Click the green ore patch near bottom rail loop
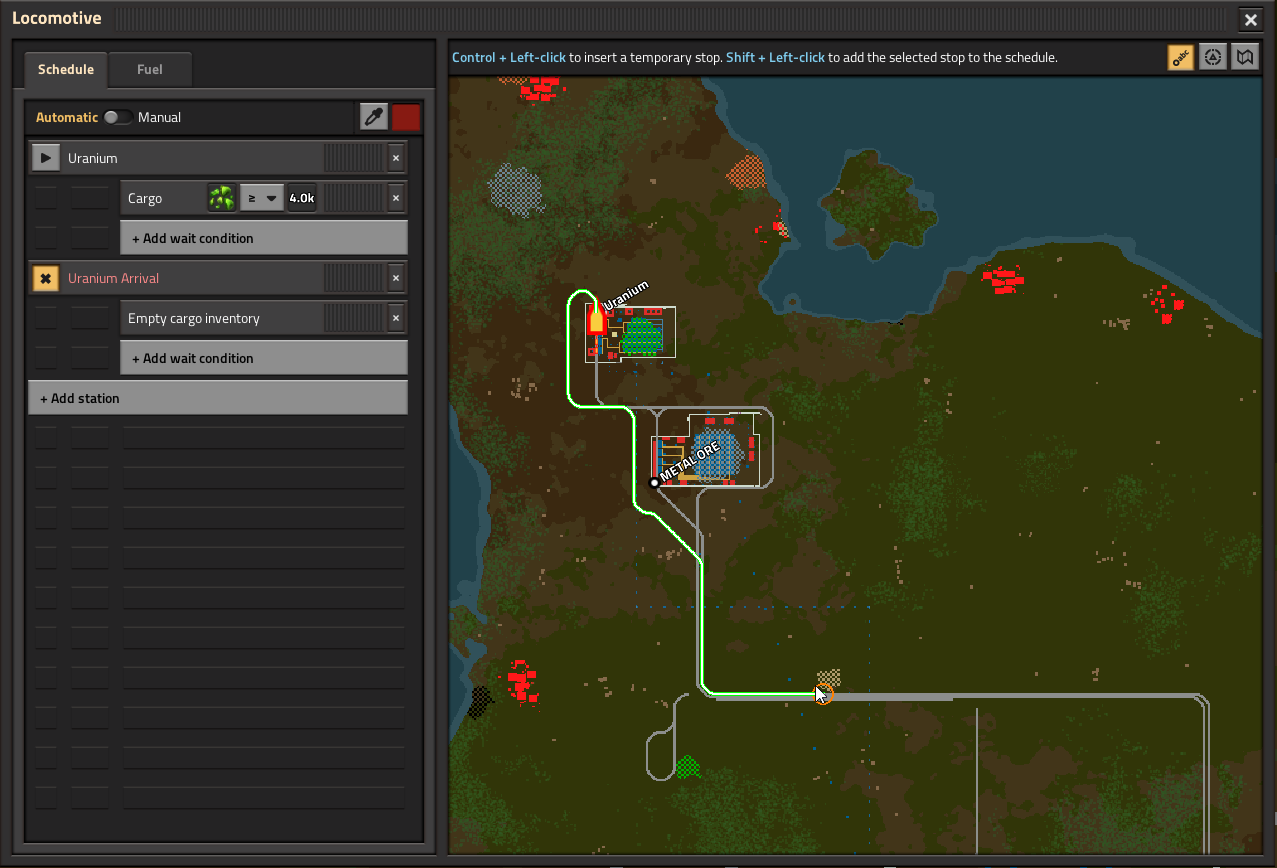The height and width of the screenshot is (868, 1277). click(x=687, y=767)
